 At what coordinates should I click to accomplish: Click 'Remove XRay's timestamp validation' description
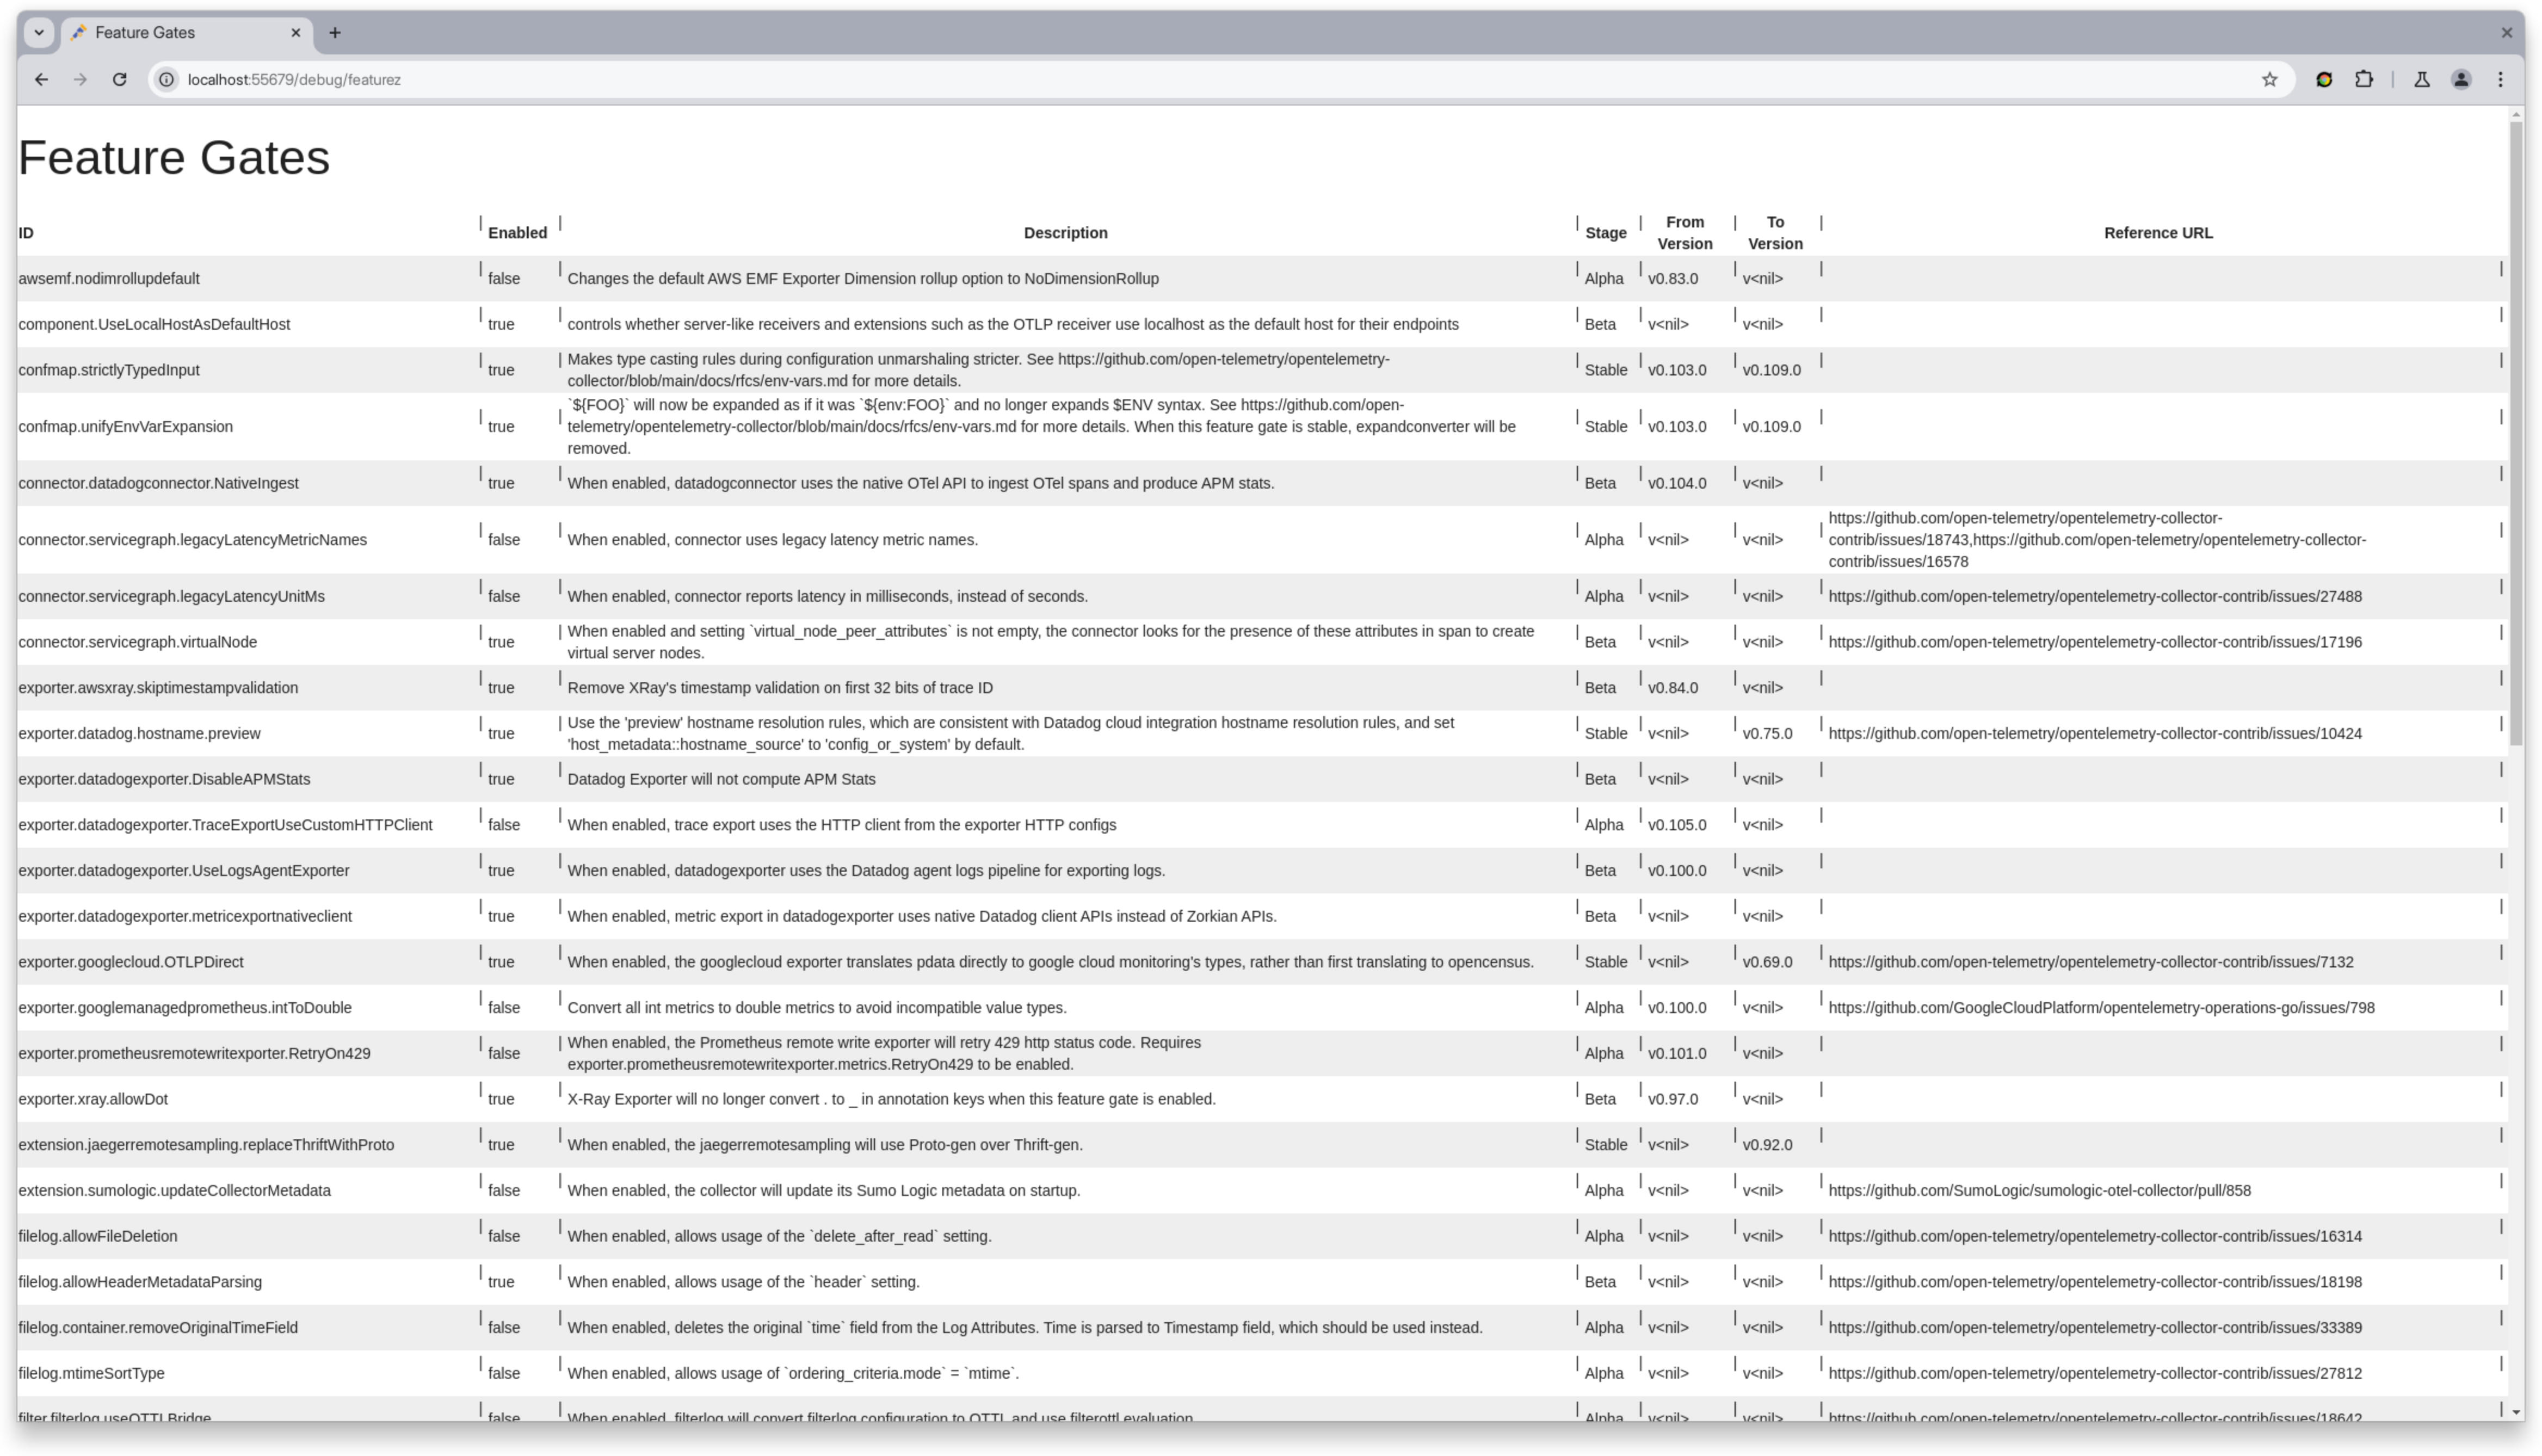click(x=780, y=688)
